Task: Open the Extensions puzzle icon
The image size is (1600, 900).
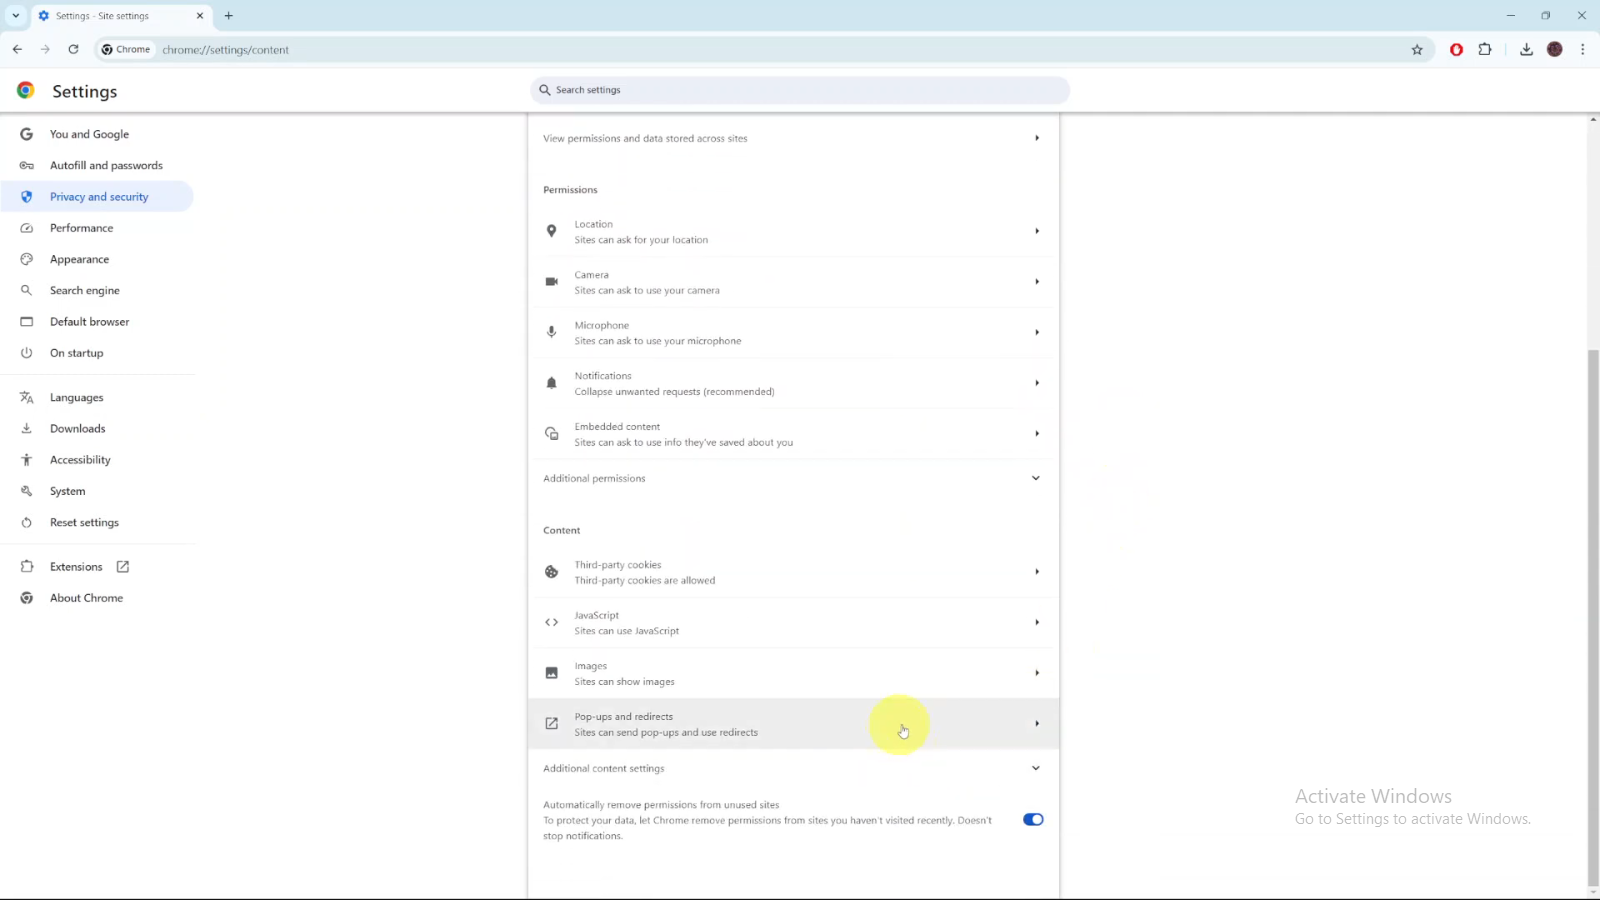Action: coord(1485,49)
